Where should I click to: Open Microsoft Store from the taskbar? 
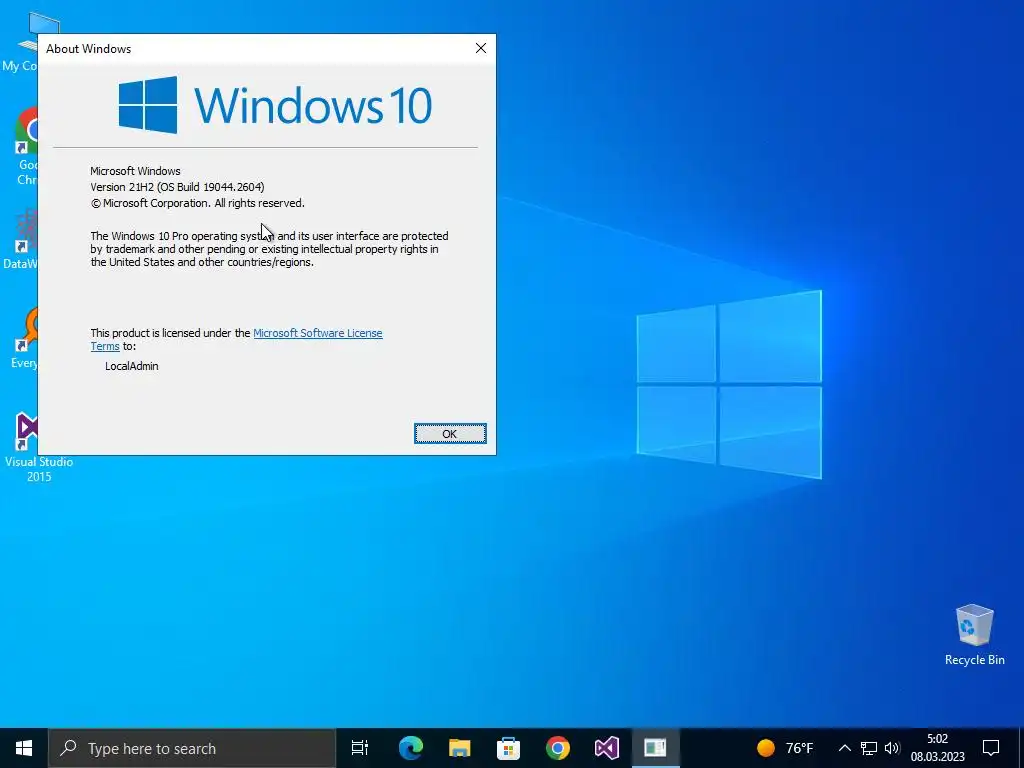tap(509, 748)
